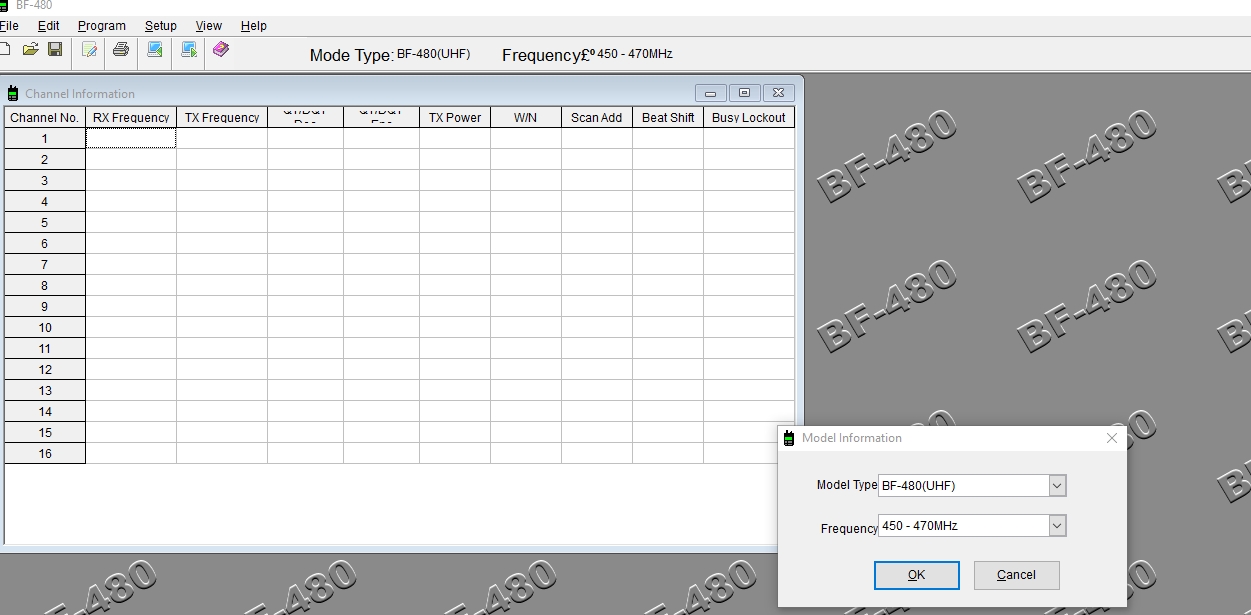The image size is (1251, 615).
Task: Open help with the purple book icon
Action: (221, 49)
